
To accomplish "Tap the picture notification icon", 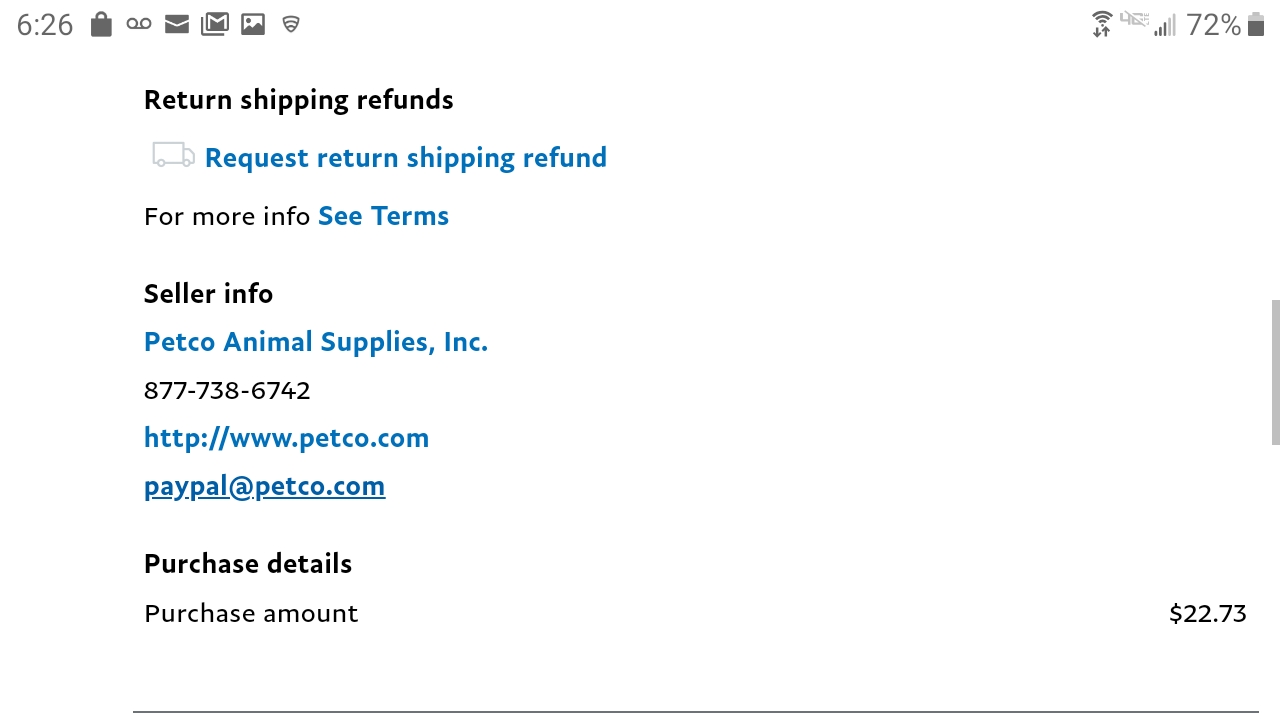I will pos(253,24).
